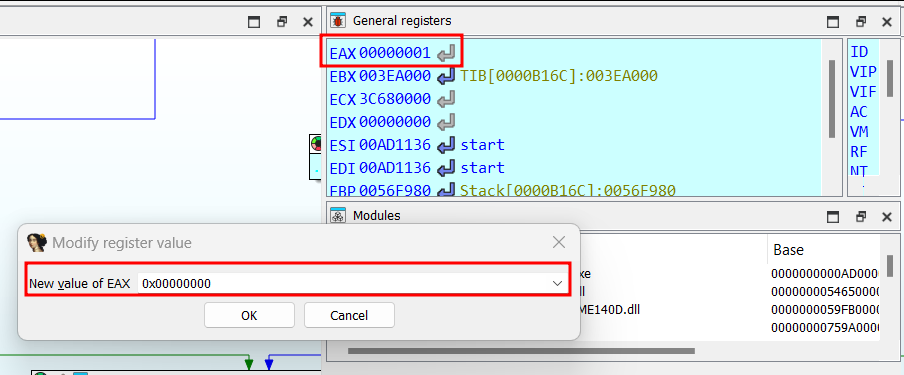
Task: Click the Base column header in Modules
Action: pyautogui.click(x=788, y=250)
